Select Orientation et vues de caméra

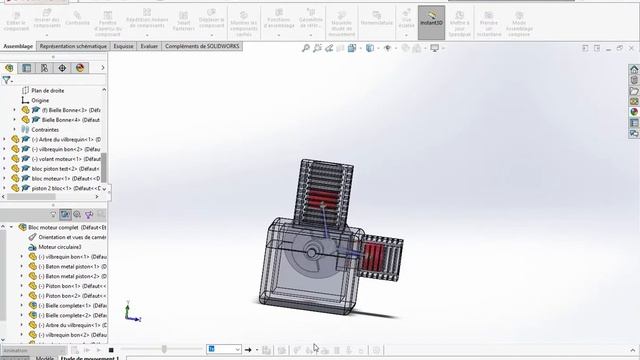click(72, 237)
